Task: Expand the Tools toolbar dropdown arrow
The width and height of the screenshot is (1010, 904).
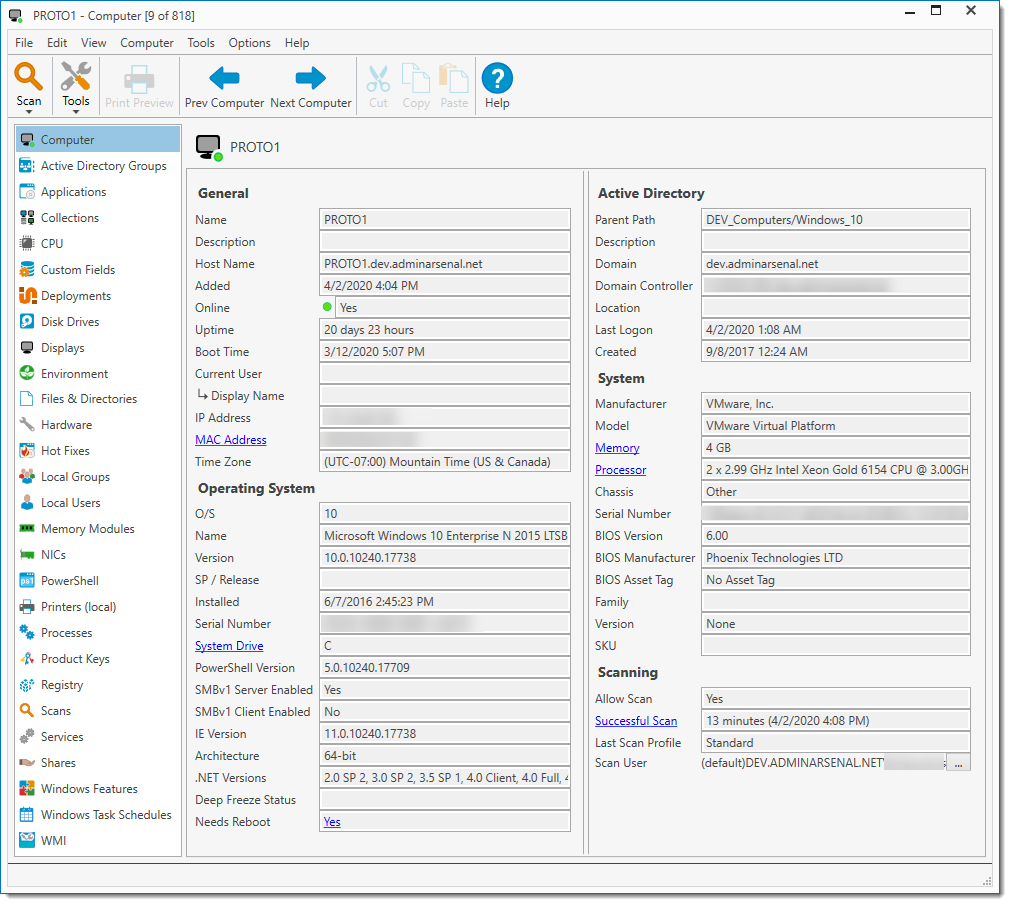Action: 76,112
